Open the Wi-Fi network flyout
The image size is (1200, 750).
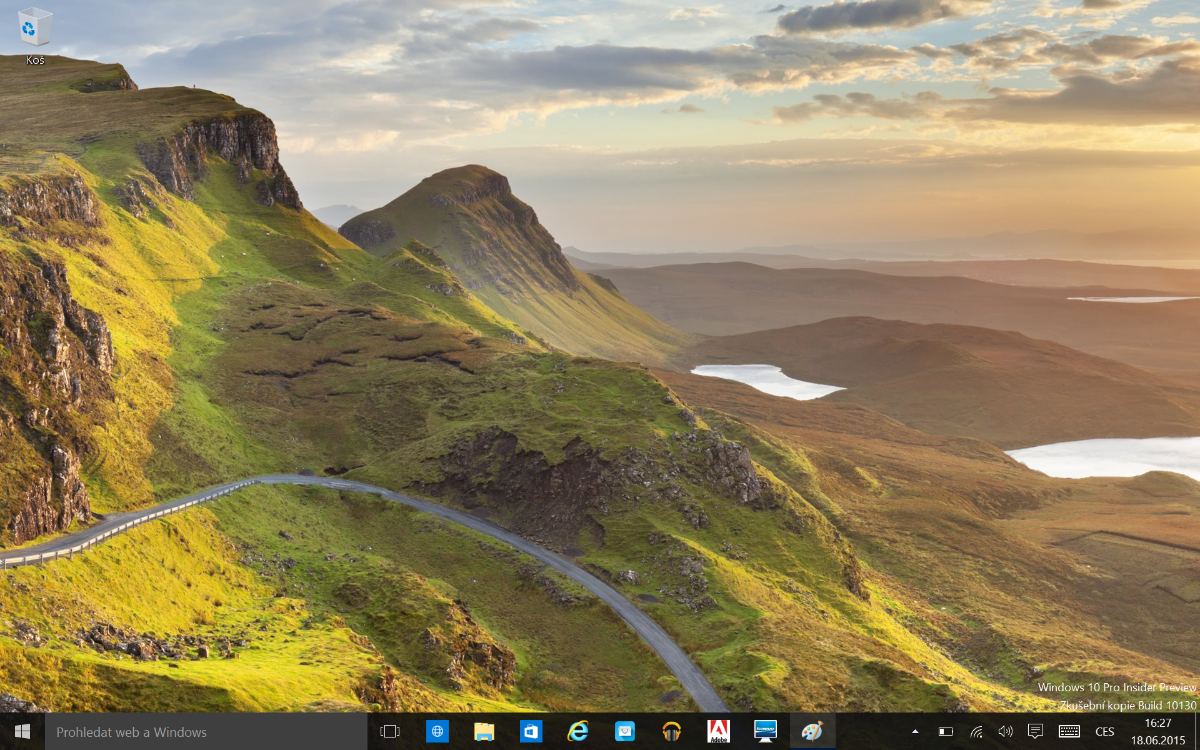tap(976, 732)
